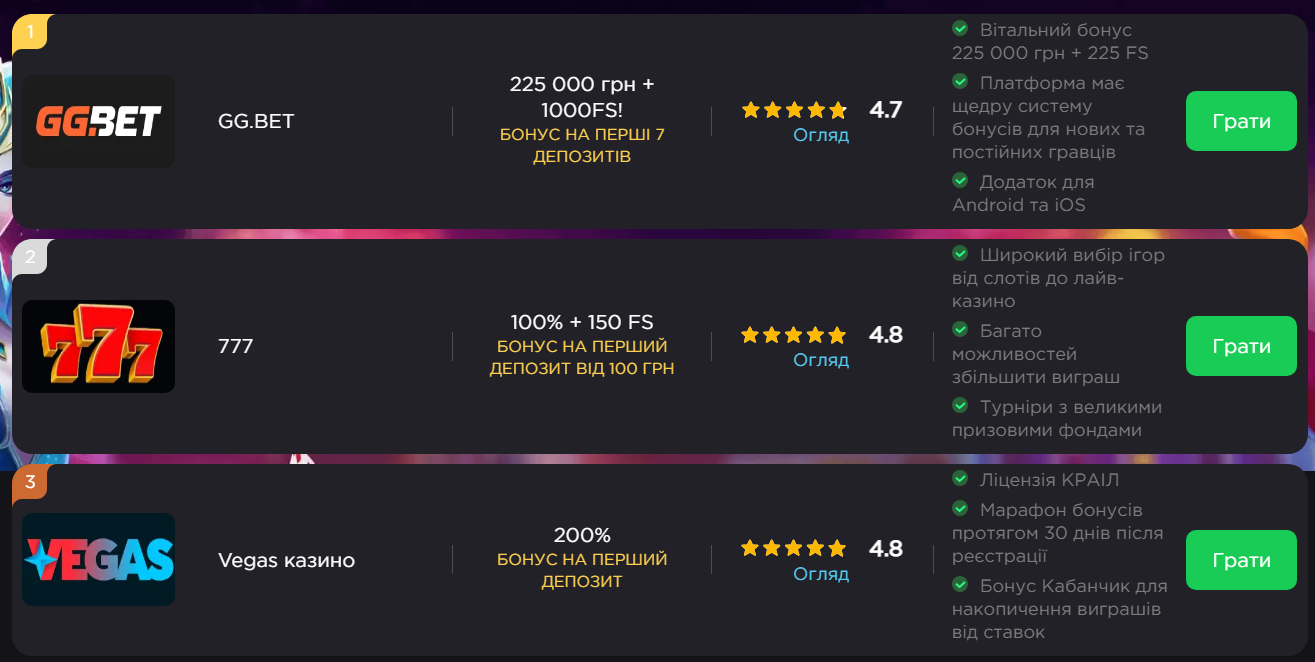This screenshot has height=662, width=1315.
Task: Click checkmark beside Турніри з великими призовими
Action: [x=960, y=405]
